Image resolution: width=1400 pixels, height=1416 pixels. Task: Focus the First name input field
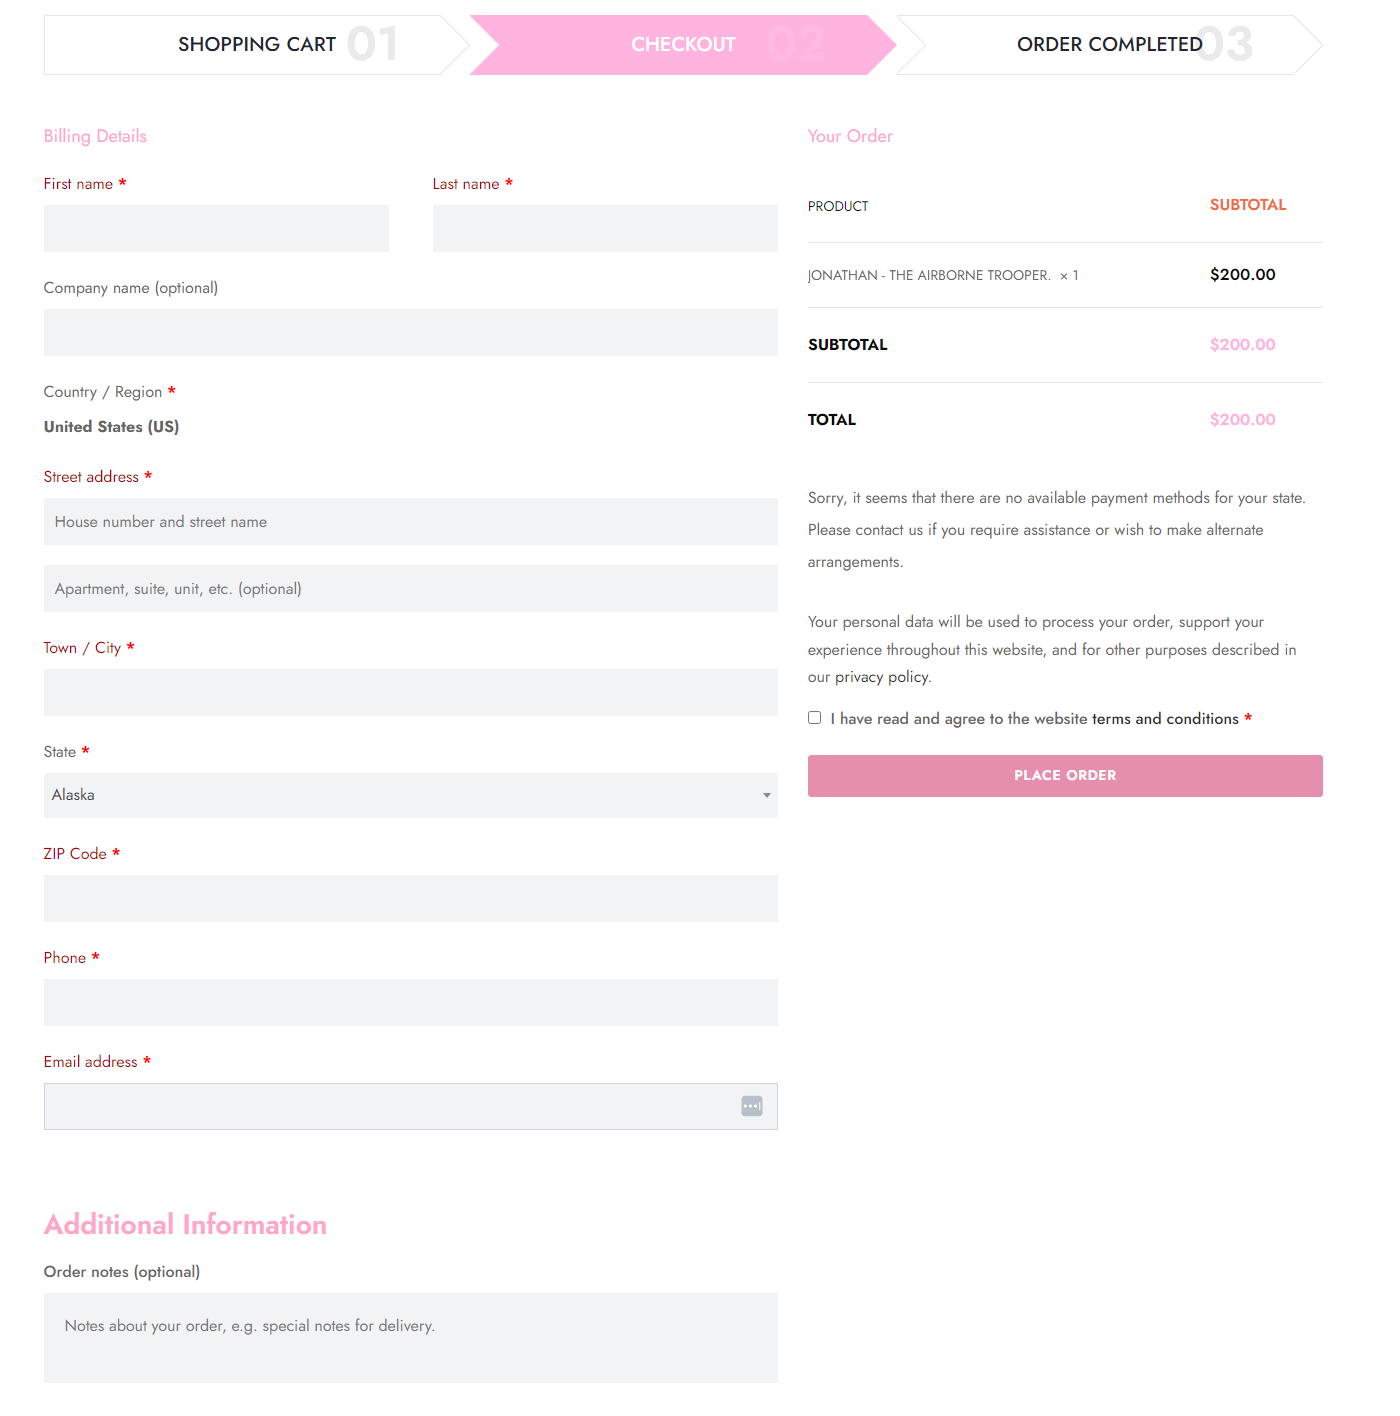[216, 229]
